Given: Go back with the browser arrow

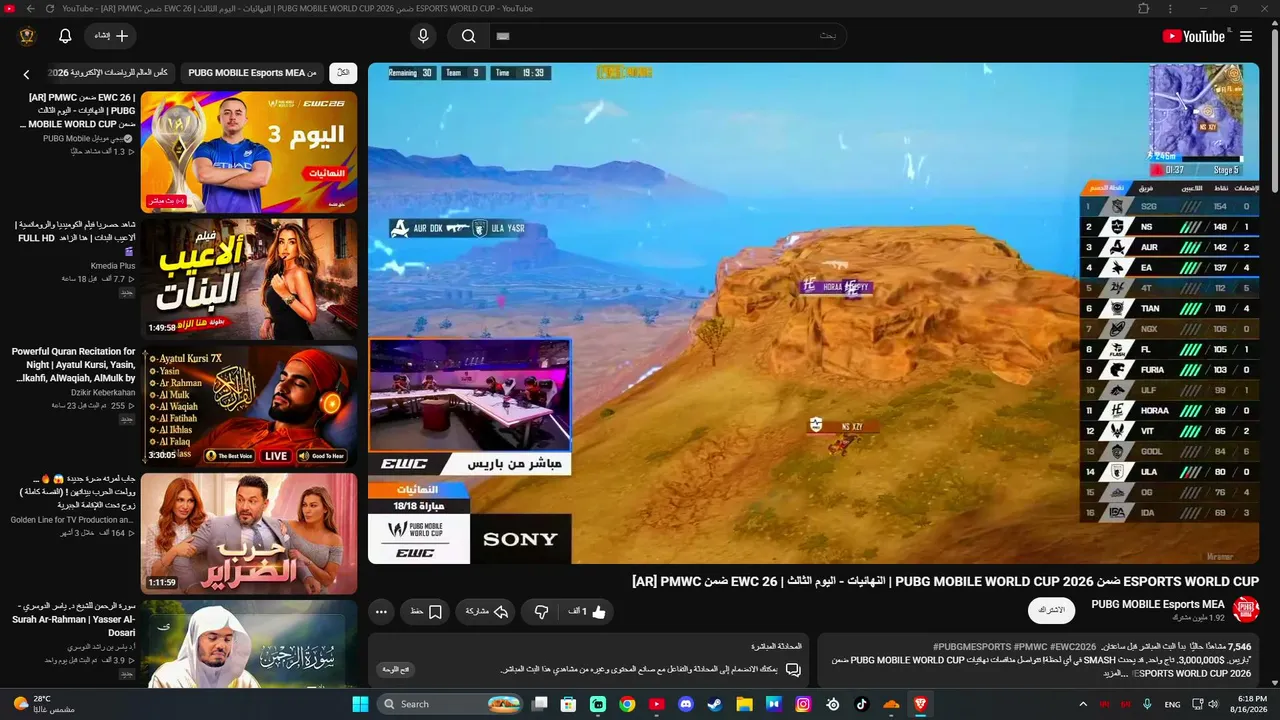Looking at the screenshot, I should [30, 8].
